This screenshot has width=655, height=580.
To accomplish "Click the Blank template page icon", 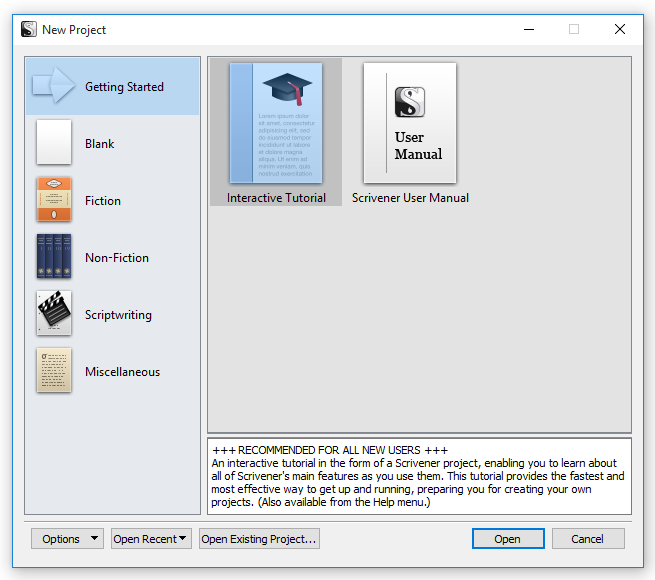I will point(54,142).
